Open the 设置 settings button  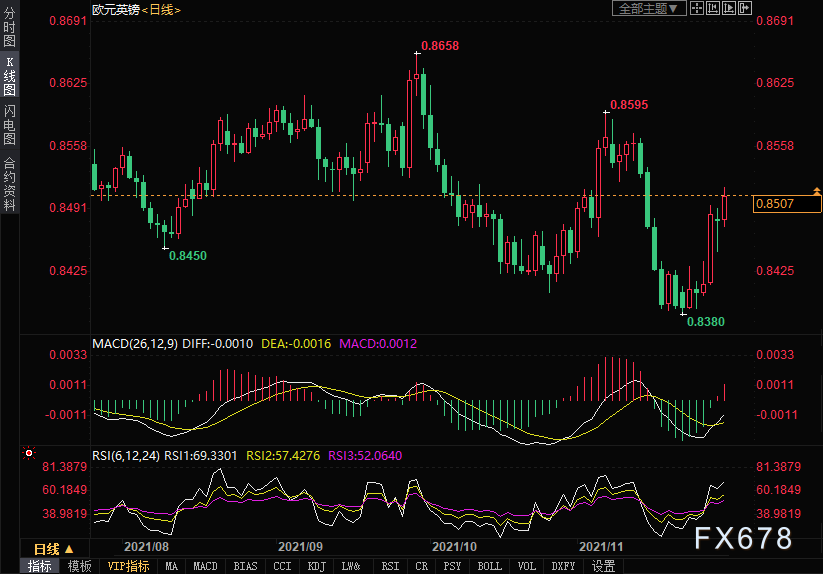coord(603,566)
